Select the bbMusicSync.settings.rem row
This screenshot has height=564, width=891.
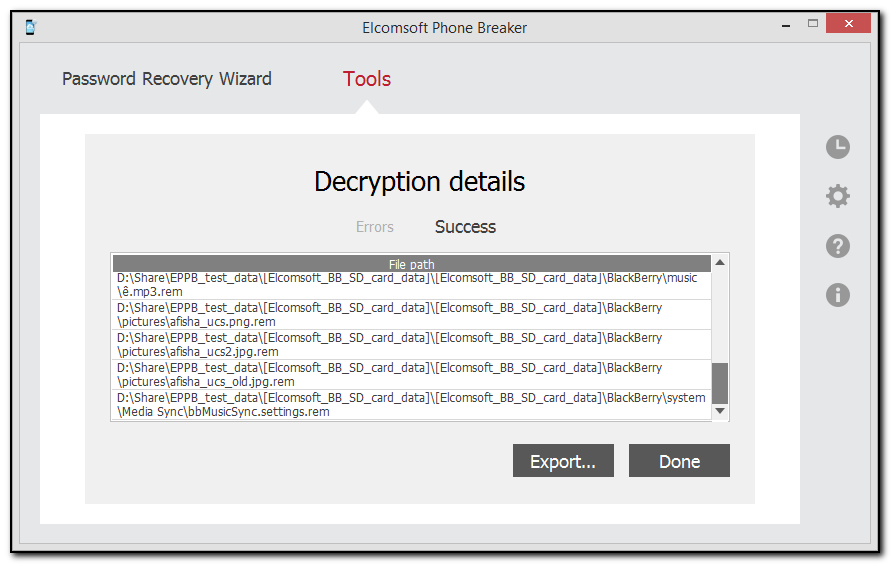[411, 405]
